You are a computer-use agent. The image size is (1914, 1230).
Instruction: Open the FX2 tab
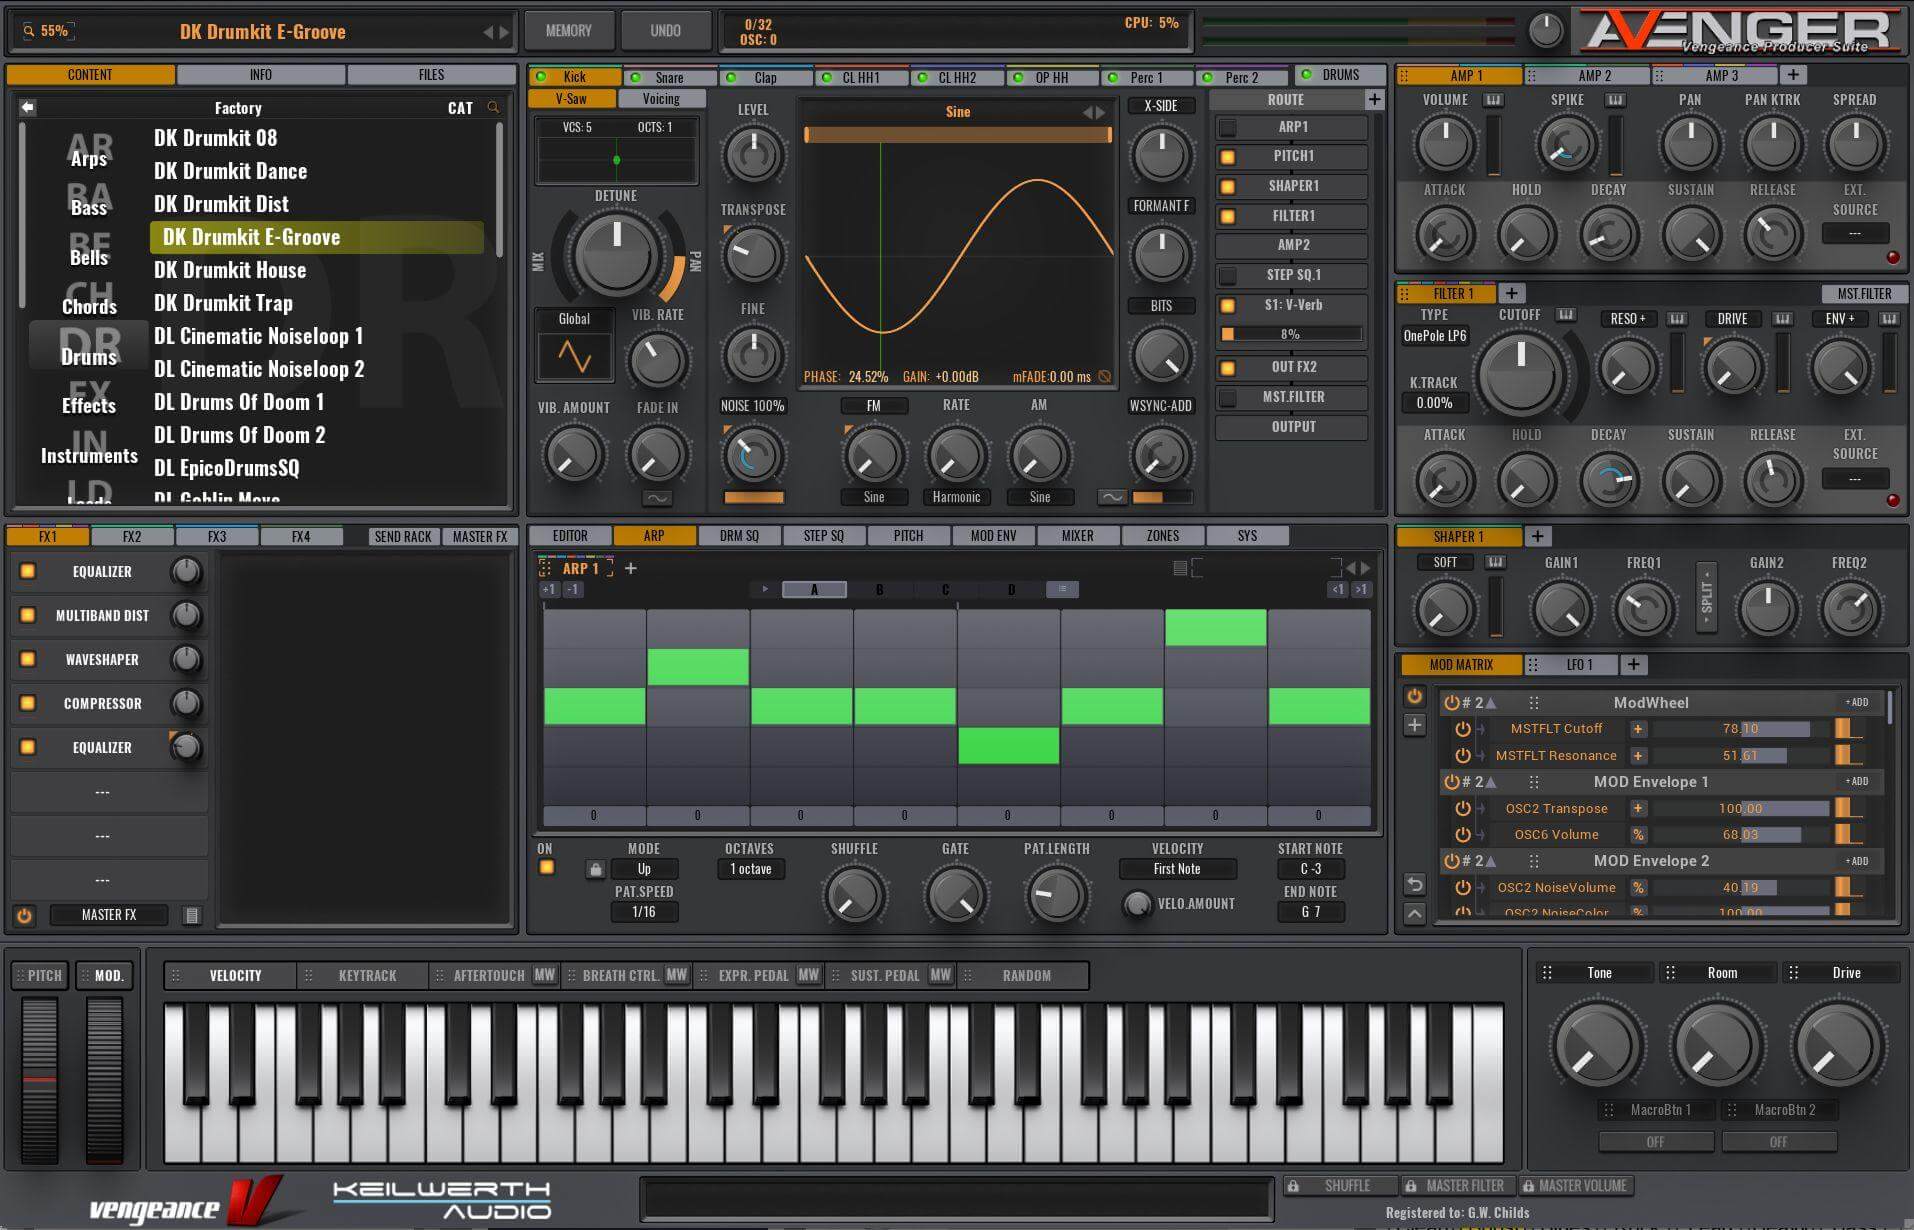pos(132,537)
